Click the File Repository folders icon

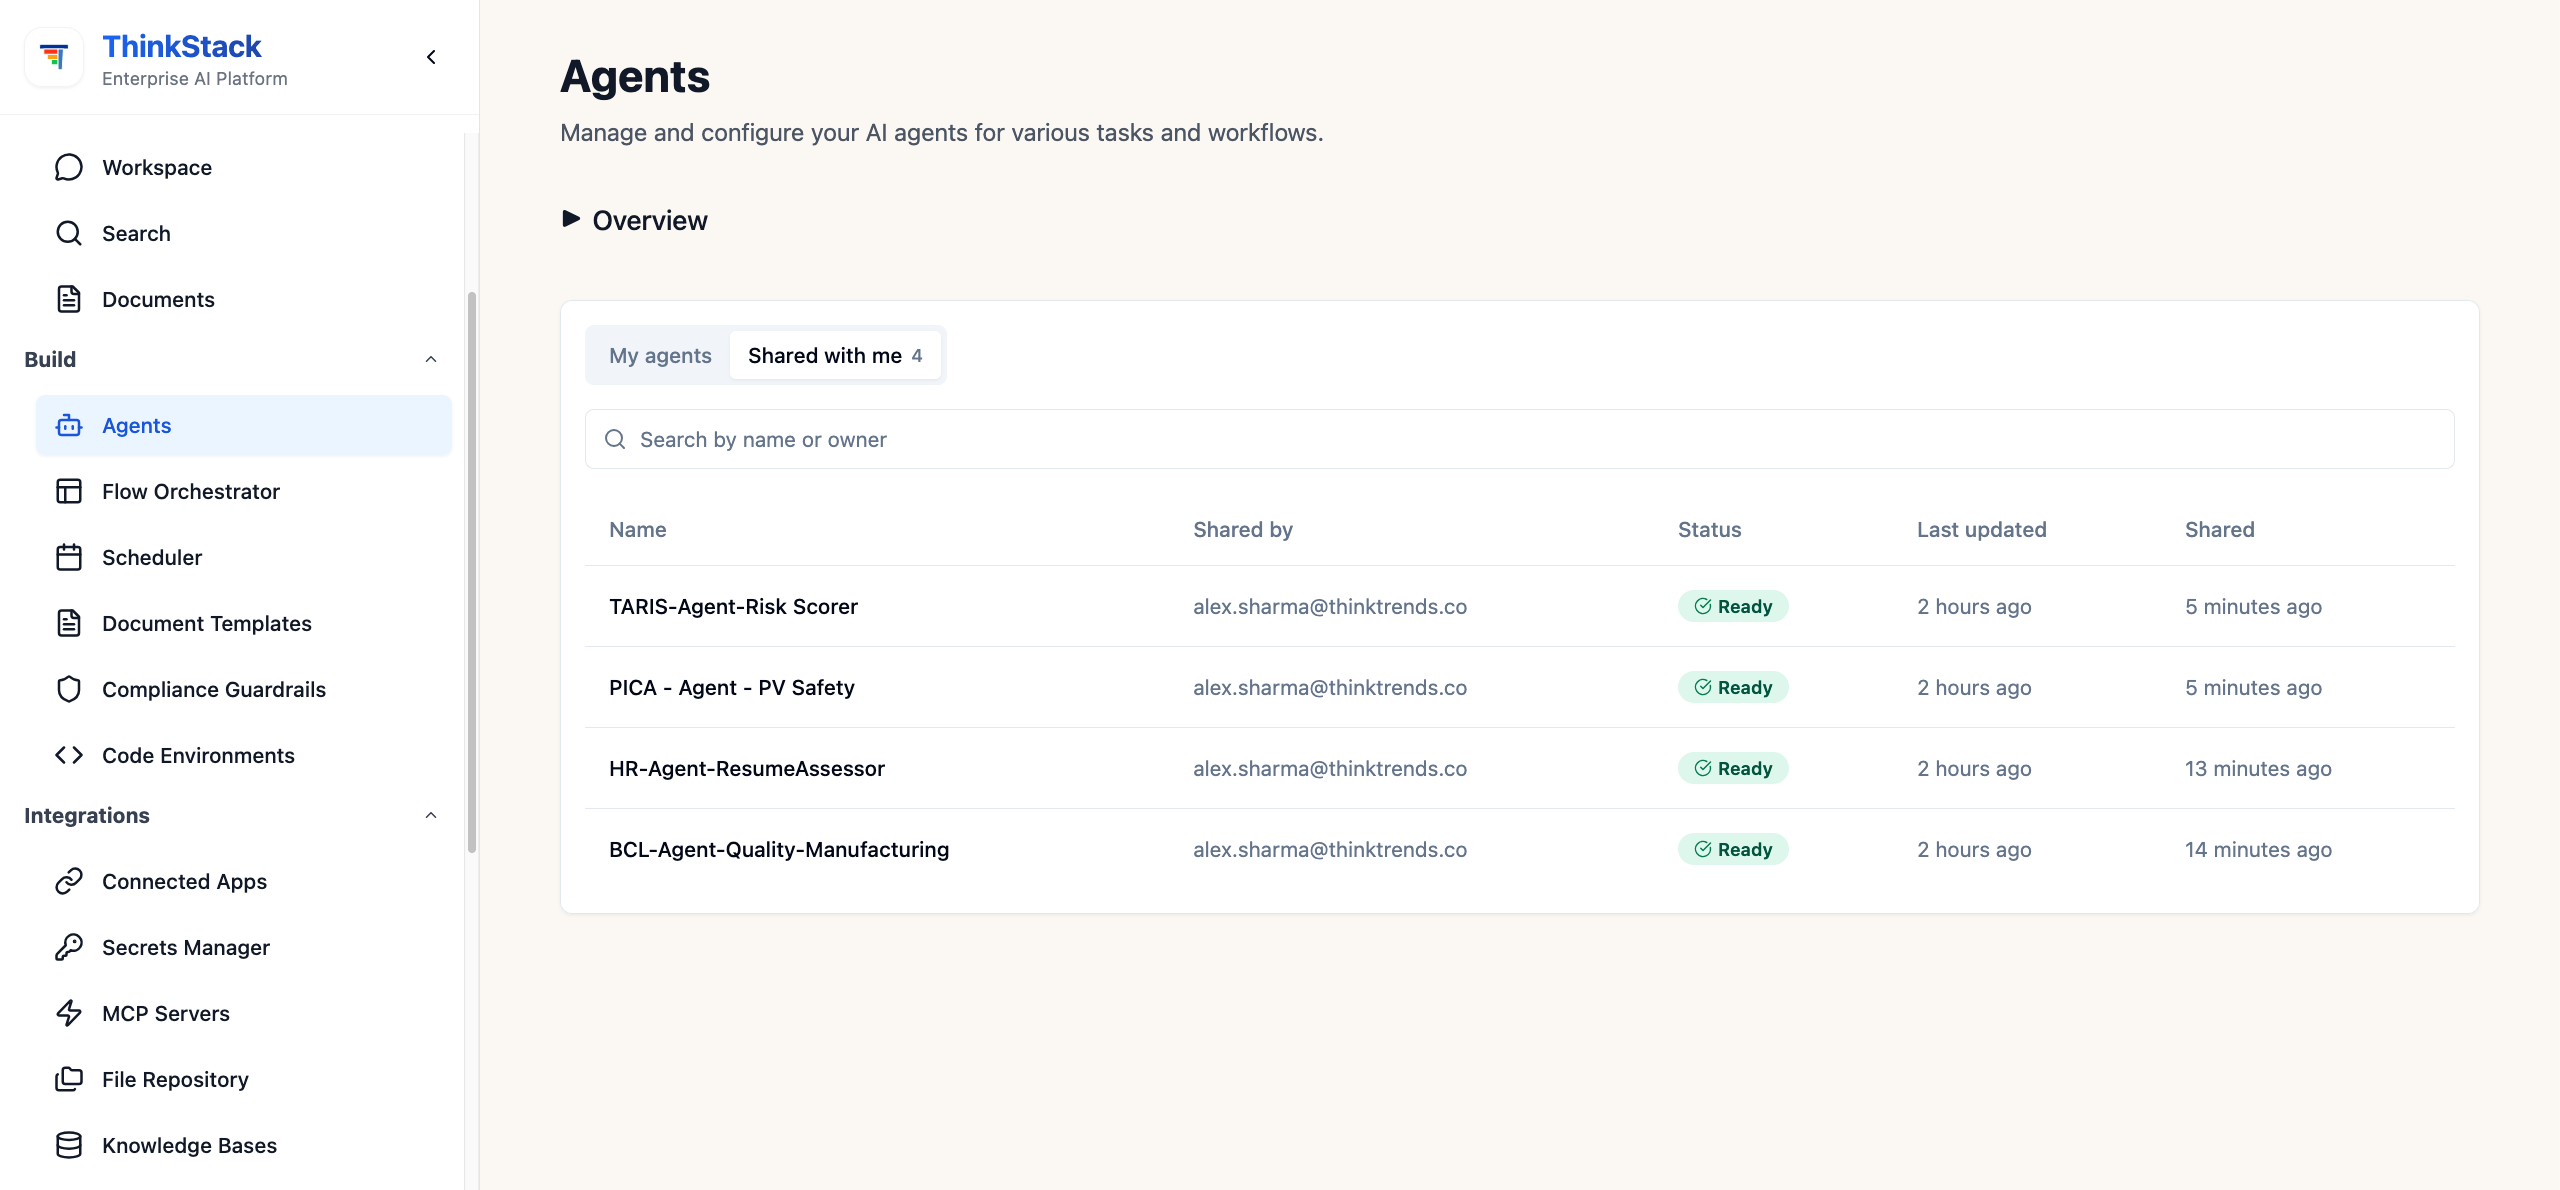coord(69,1079)
